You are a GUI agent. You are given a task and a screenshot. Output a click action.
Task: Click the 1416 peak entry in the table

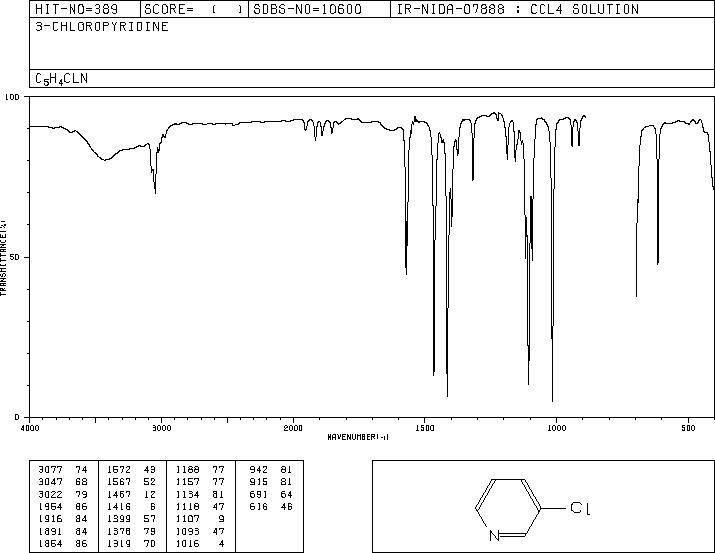click(x=131, y=506)
